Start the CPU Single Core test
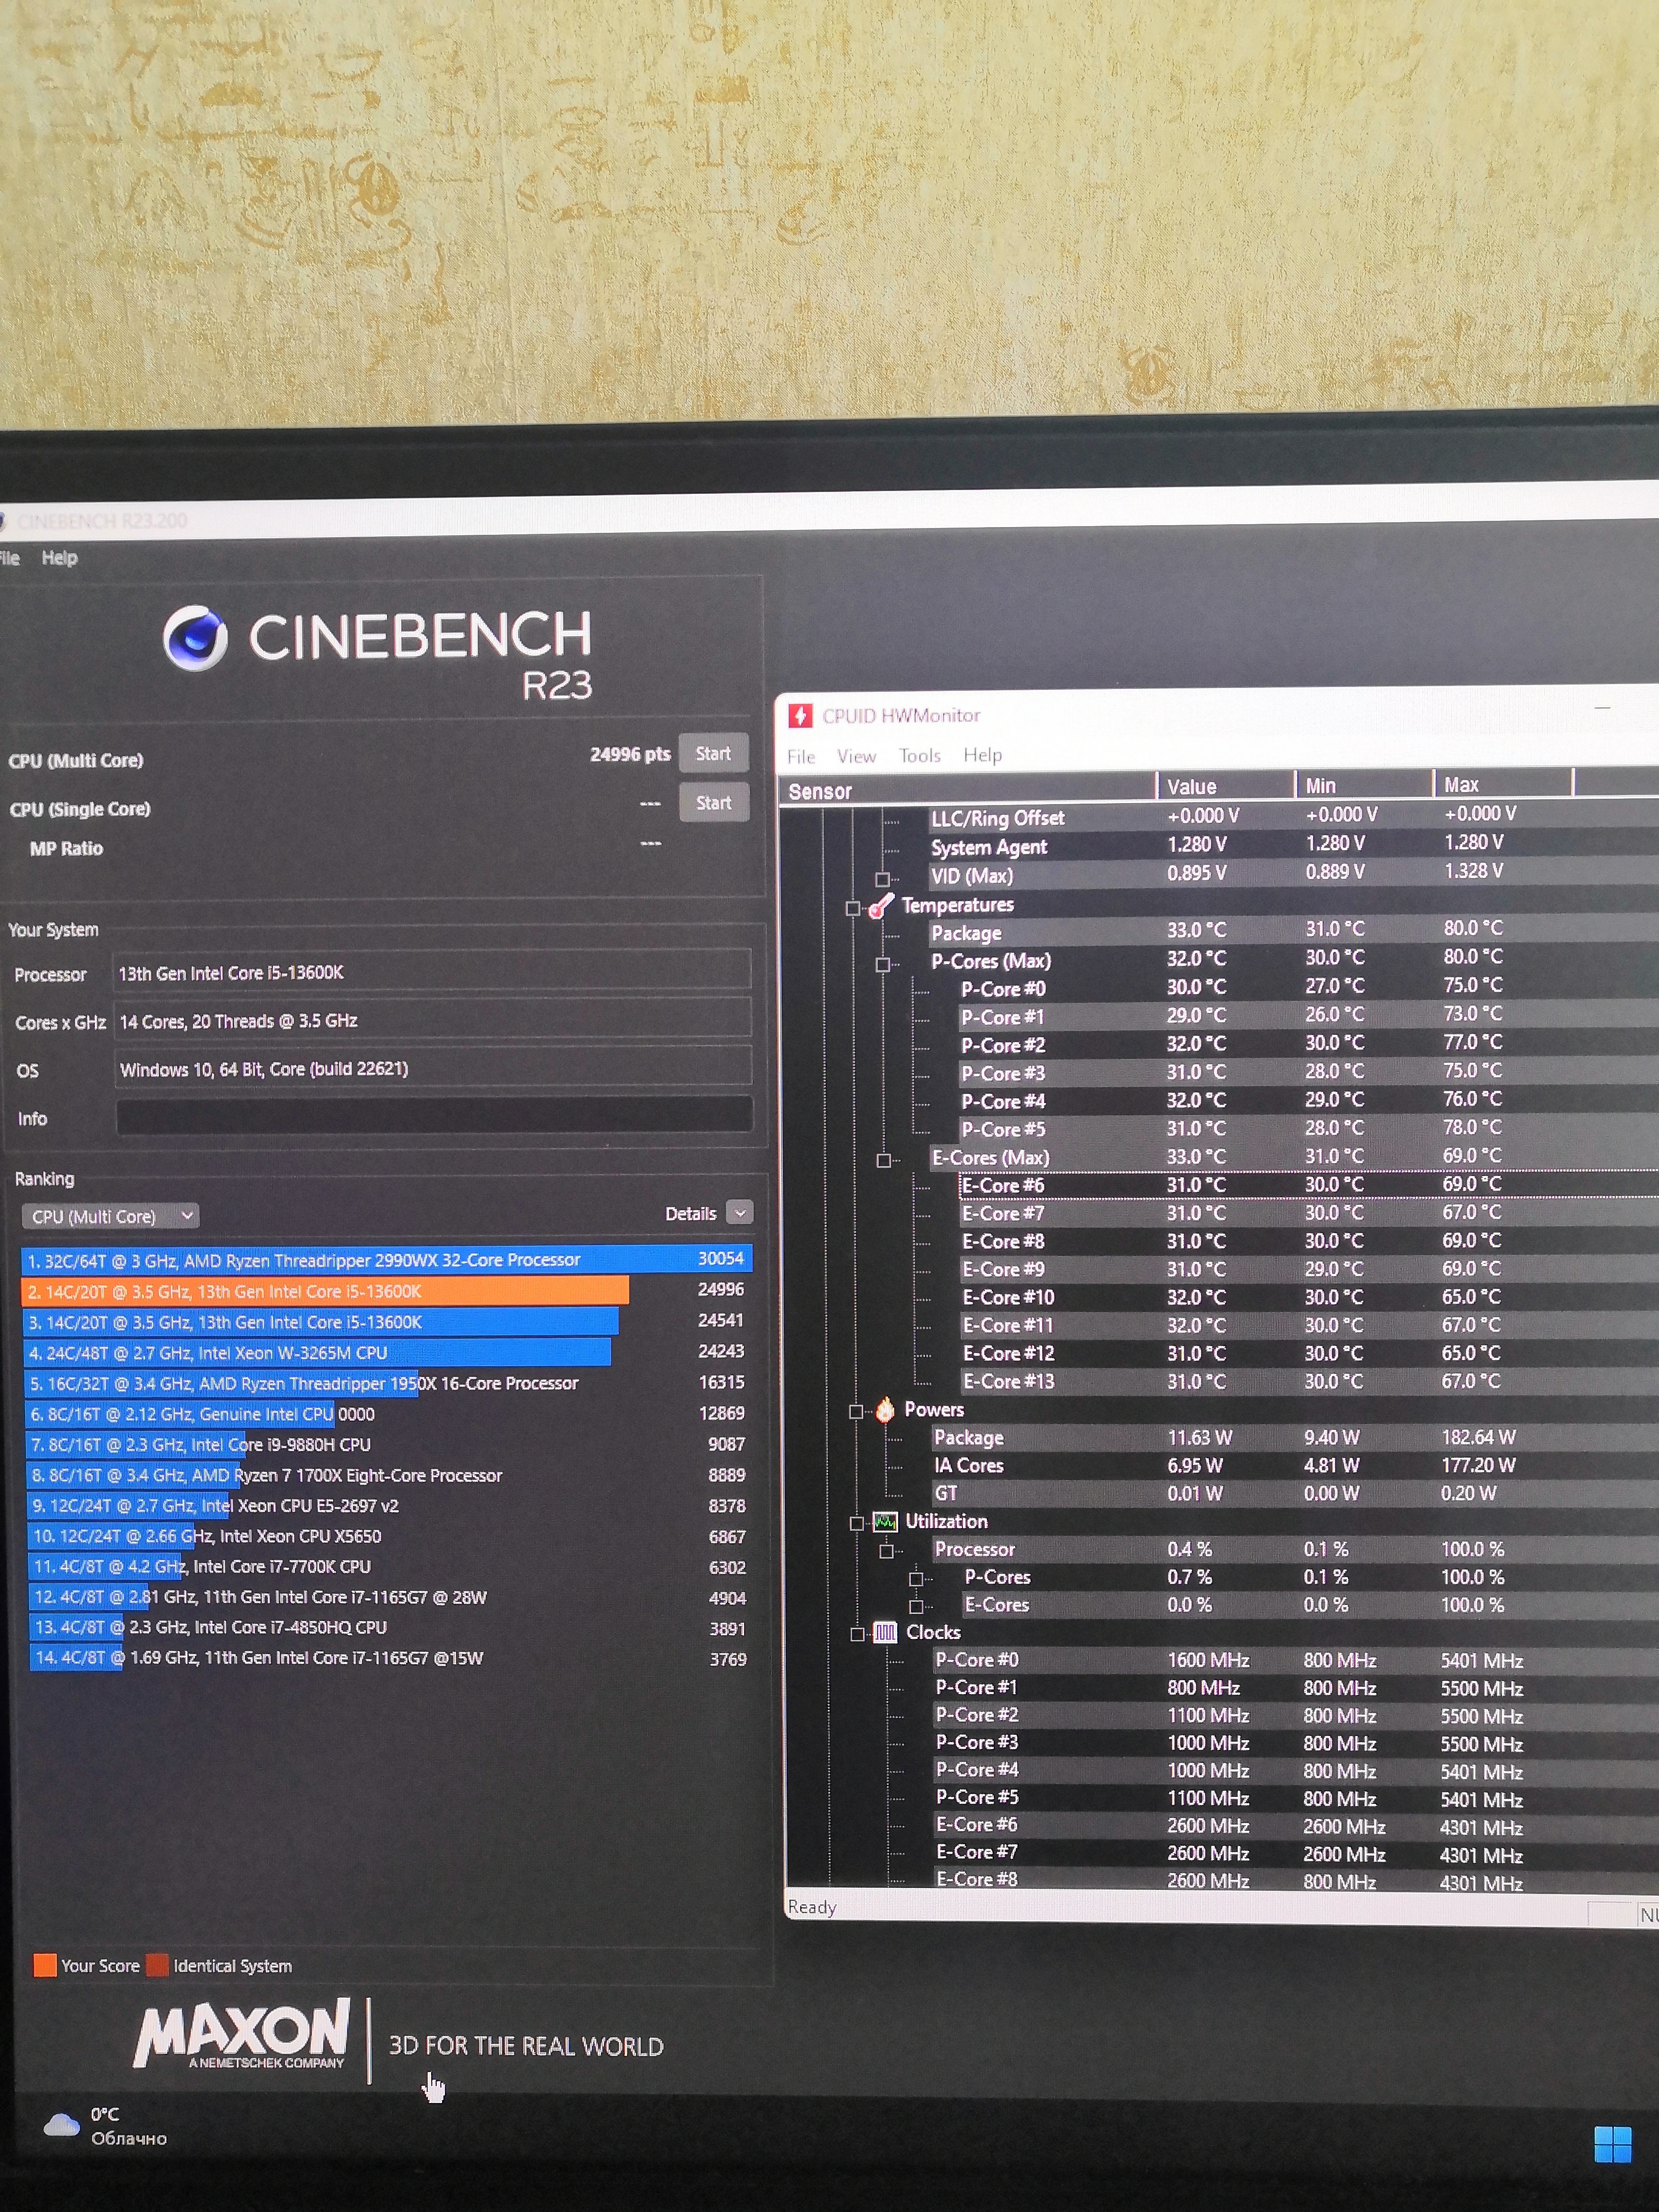 [x=713, y=802]
